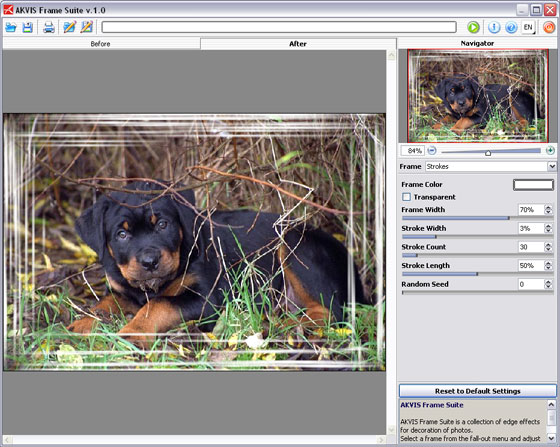Click the Reset to Default Settings button
560x447 pixels.
(x=478, y=391)
